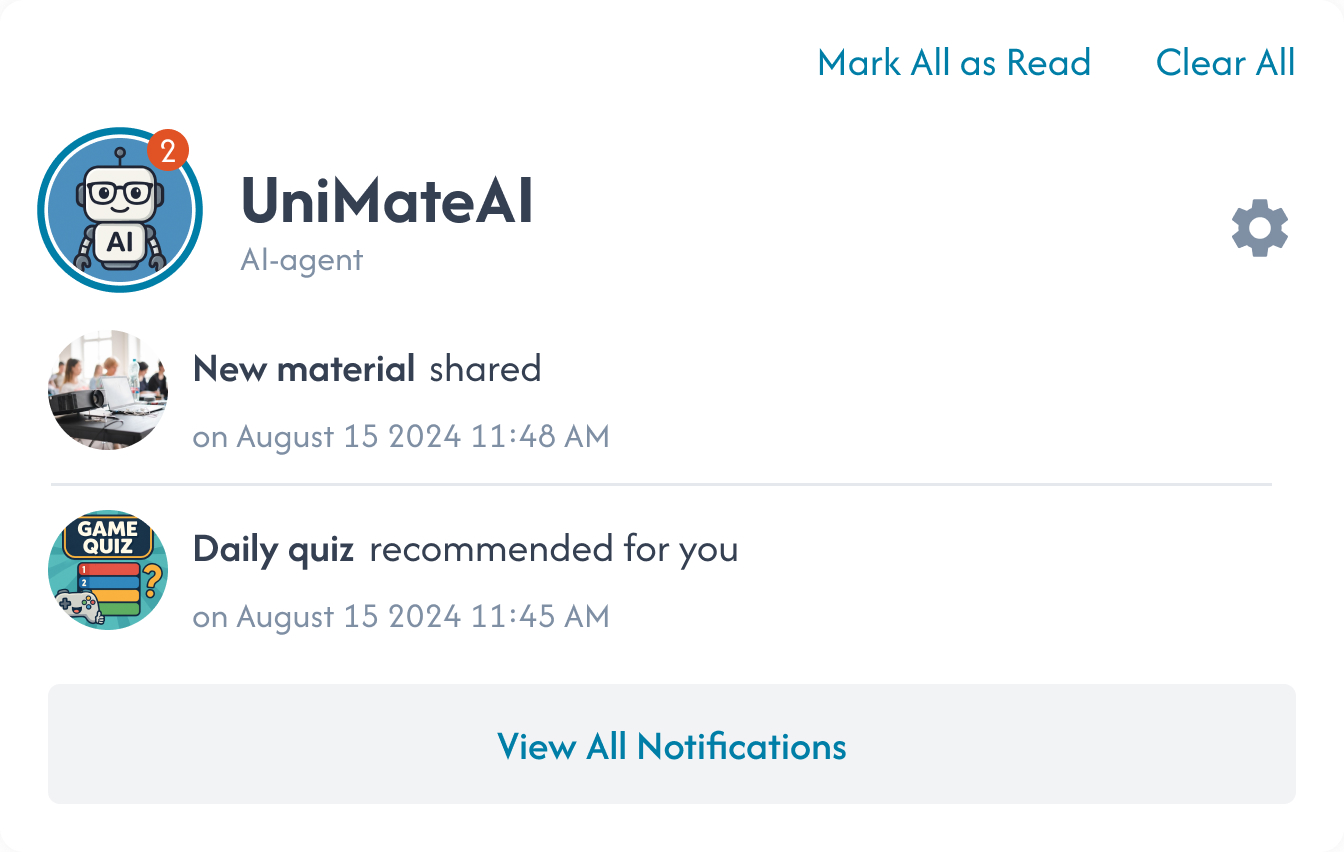Screen dimensions: 1344x852
Task: Mark All as Read
Action: (x=954, y=63)
